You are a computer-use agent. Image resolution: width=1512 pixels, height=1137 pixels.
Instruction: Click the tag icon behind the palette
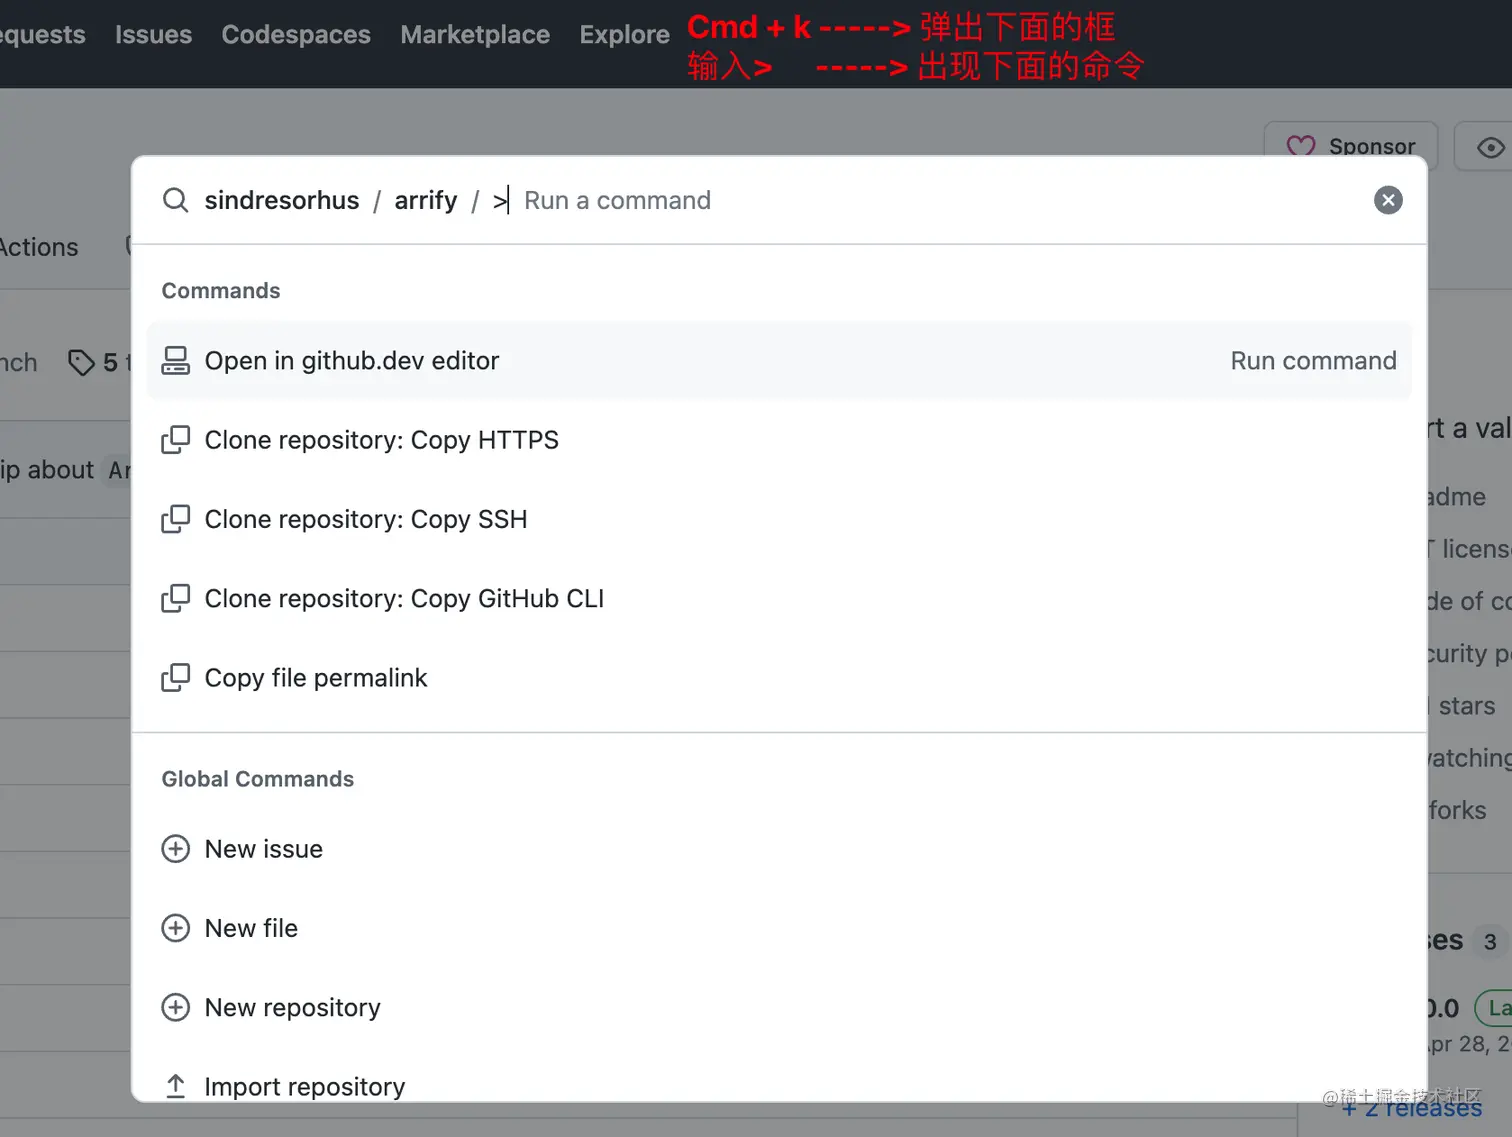[81, 362]
